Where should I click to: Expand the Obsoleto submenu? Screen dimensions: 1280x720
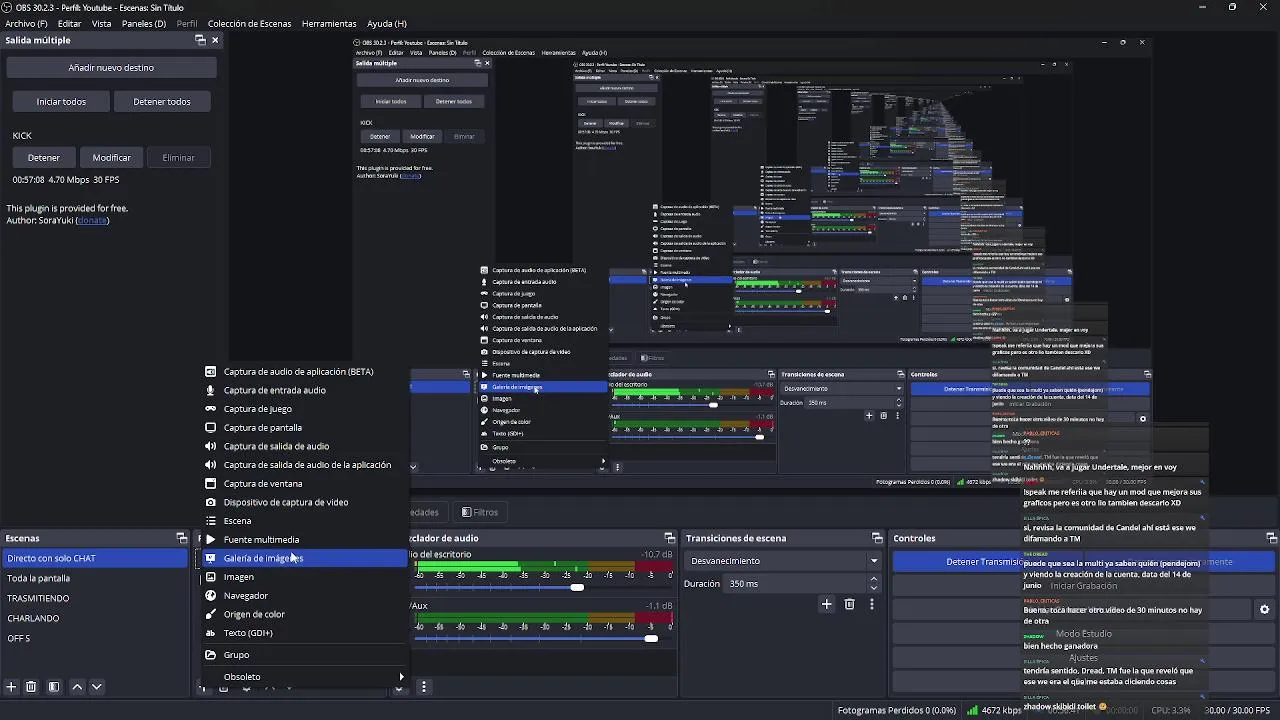[x=304, y=677]
